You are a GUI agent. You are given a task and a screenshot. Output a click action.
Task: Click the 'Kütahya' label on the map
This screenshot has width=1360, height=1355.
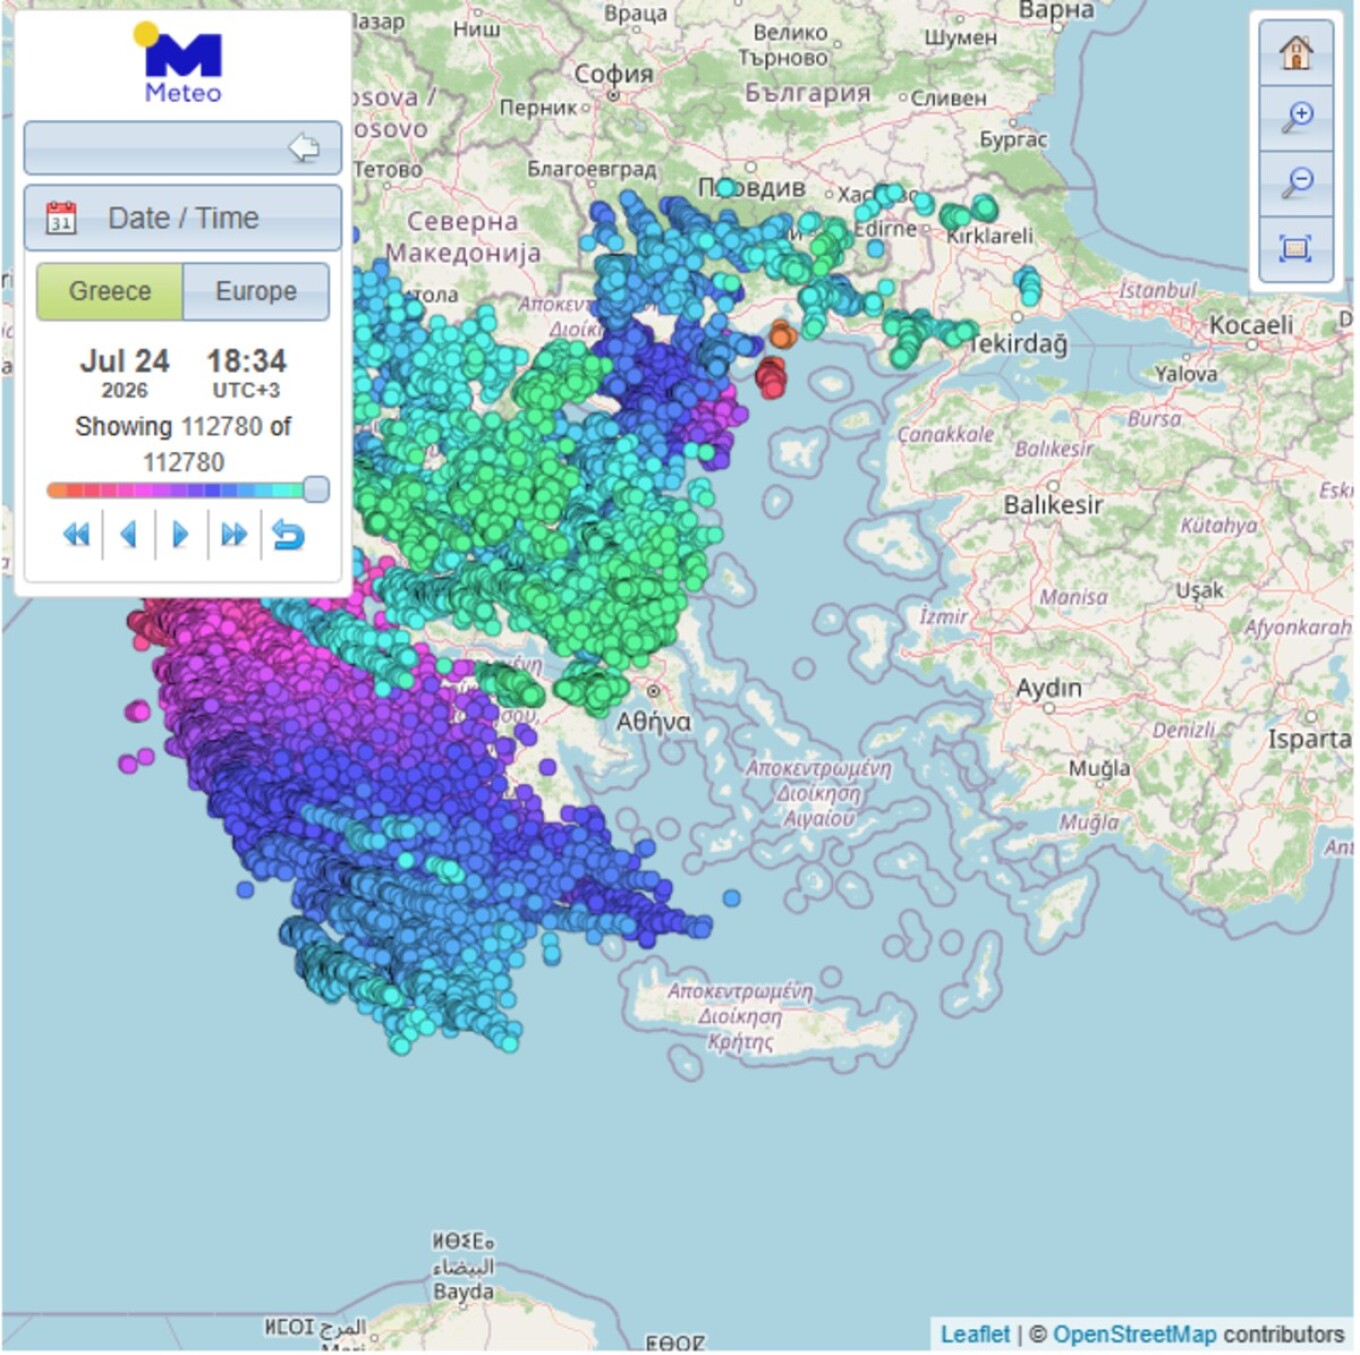(x=1218, y=525)
